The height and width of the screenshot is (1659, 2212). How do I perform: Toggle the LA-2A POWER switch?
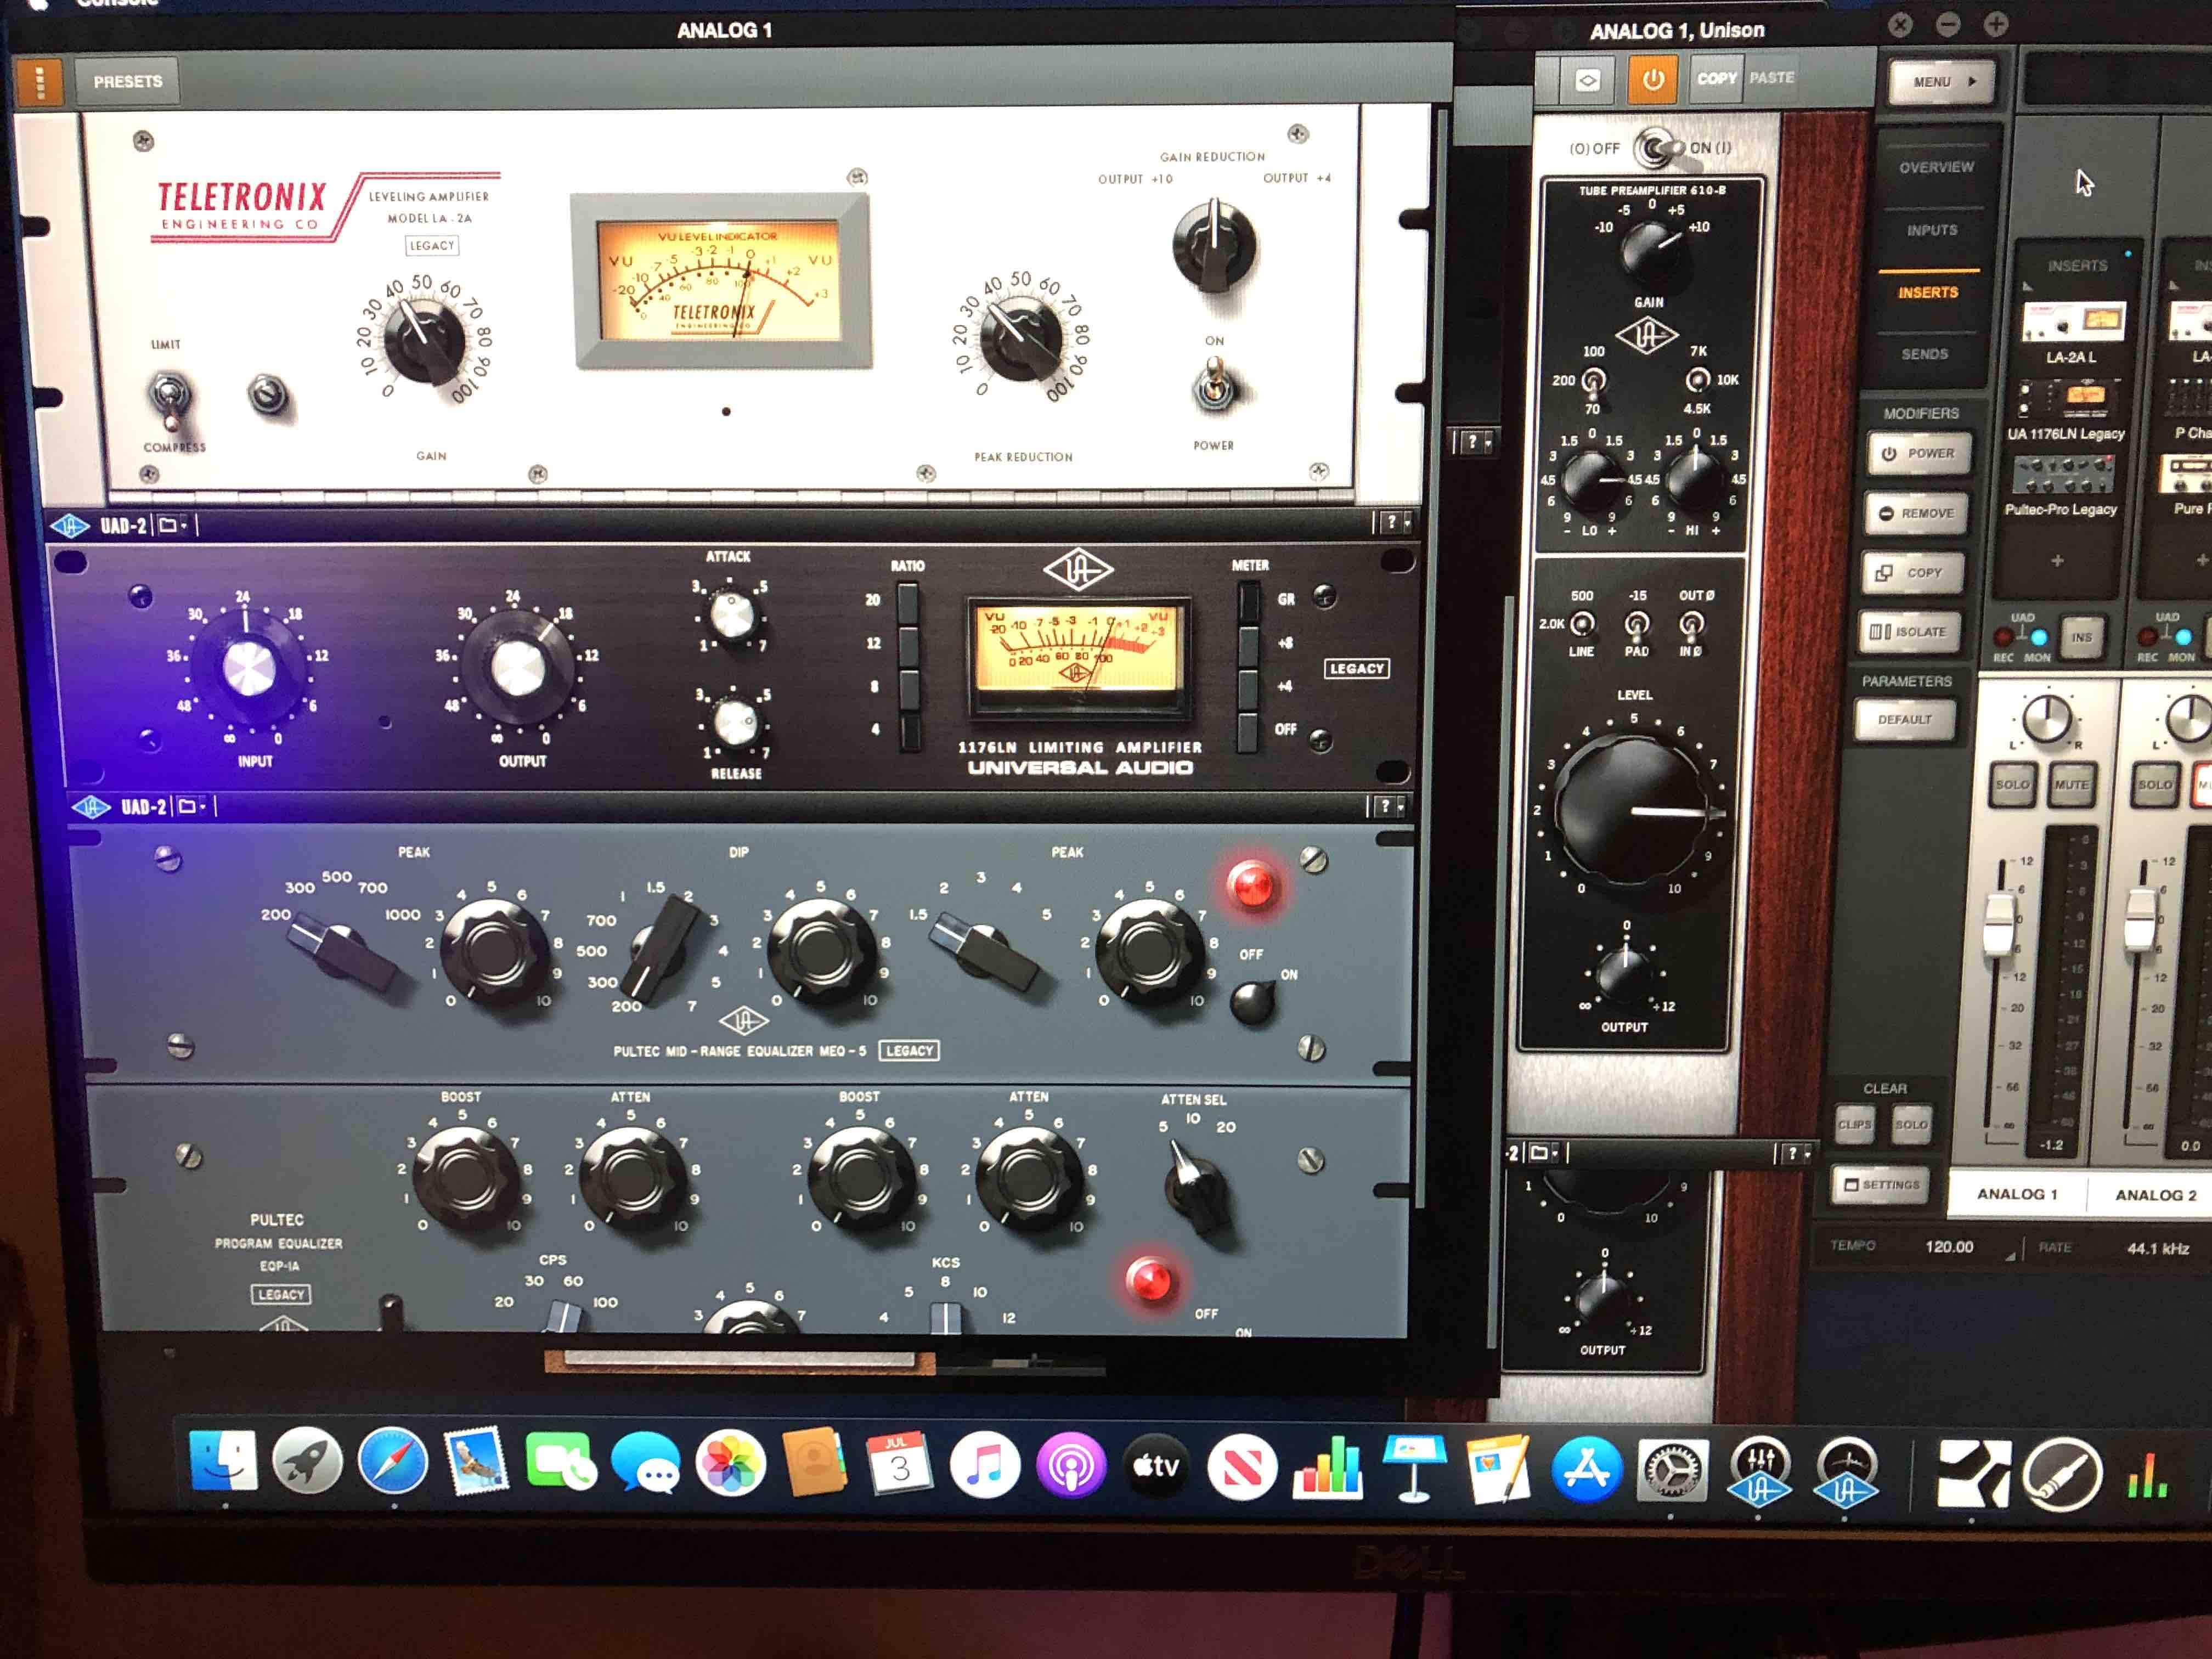click(1214, 385)
